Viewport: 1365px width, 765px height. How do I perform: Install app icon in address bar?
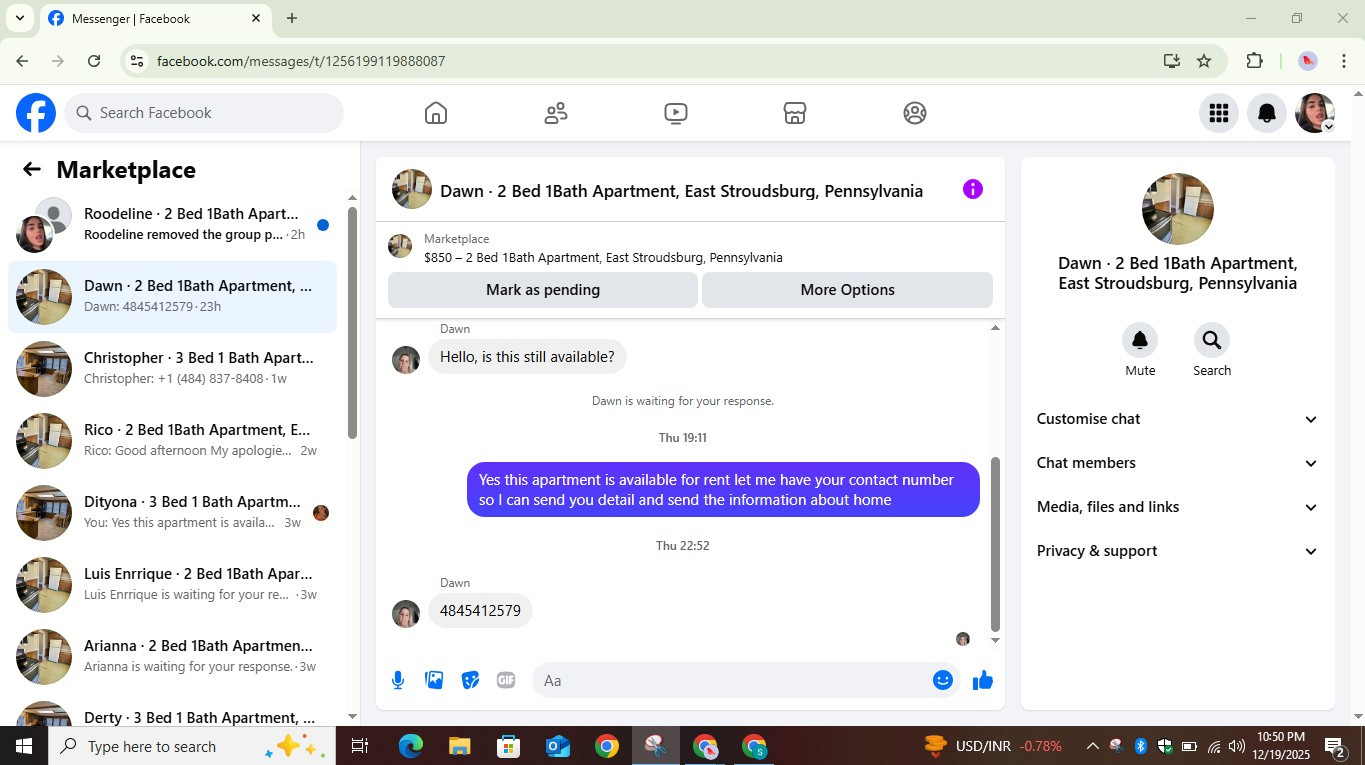pyautogui.click(x=1172, y=61)
